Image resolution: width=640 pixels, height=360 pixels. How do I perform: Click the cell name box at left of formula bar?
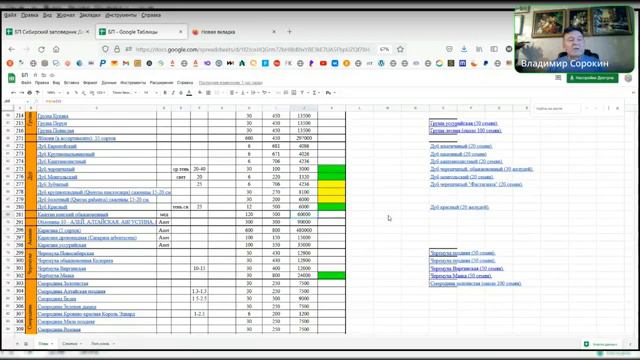pos(15,101)
